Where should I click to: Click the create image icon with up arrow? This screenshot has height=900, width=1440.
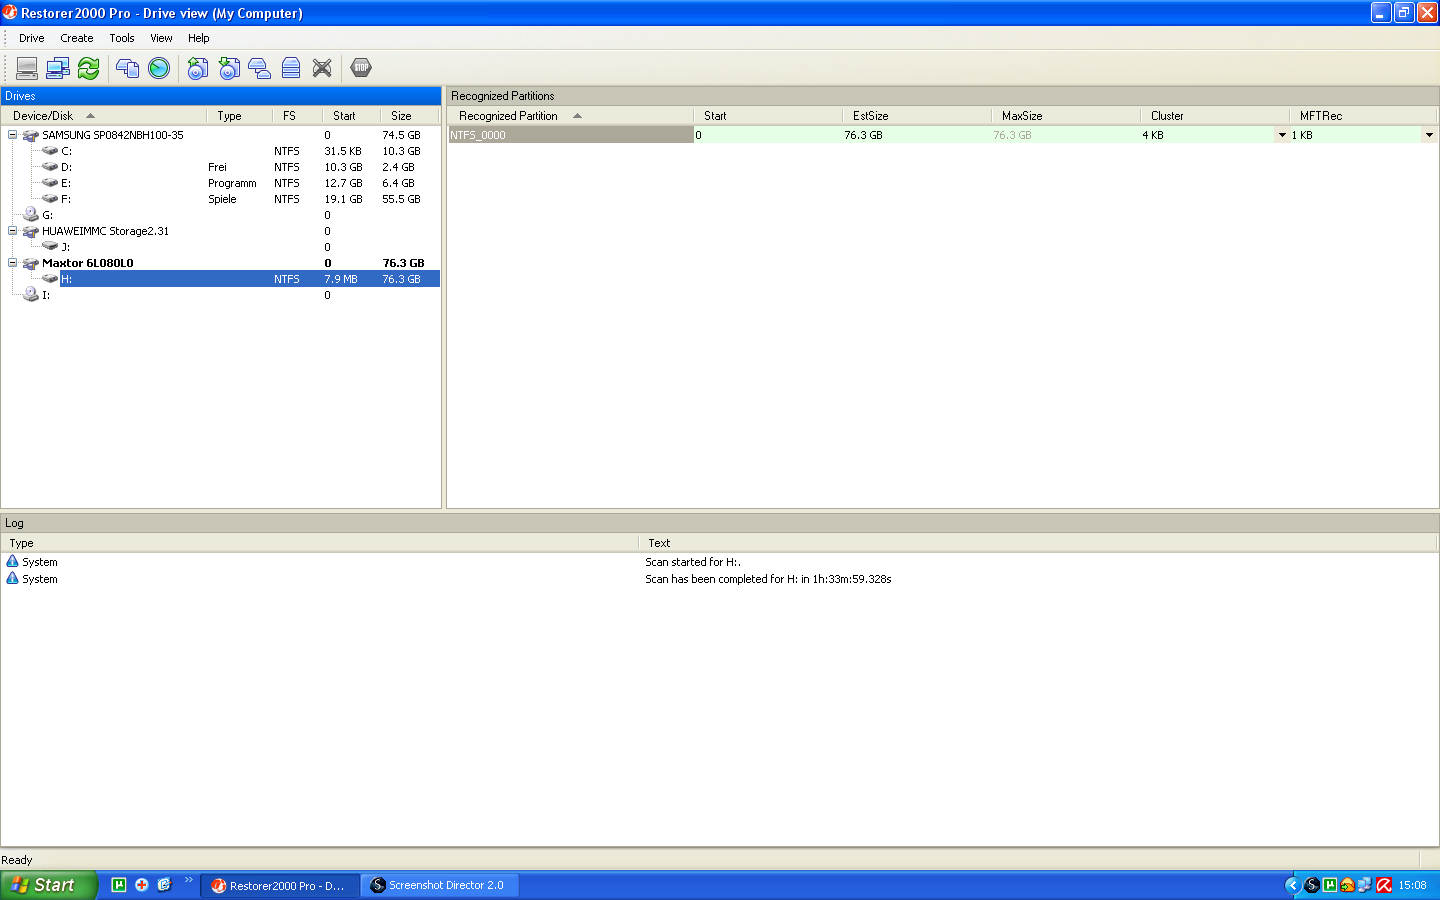coord(198,68)
